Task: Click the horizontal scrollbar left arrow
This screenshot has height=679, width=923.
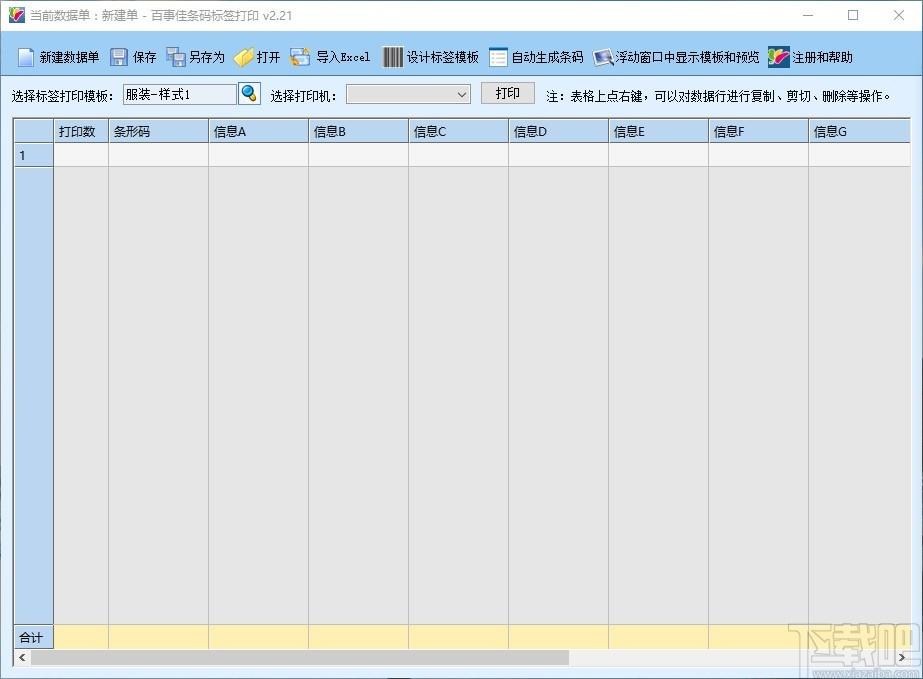Action: (x=22, y=657)
